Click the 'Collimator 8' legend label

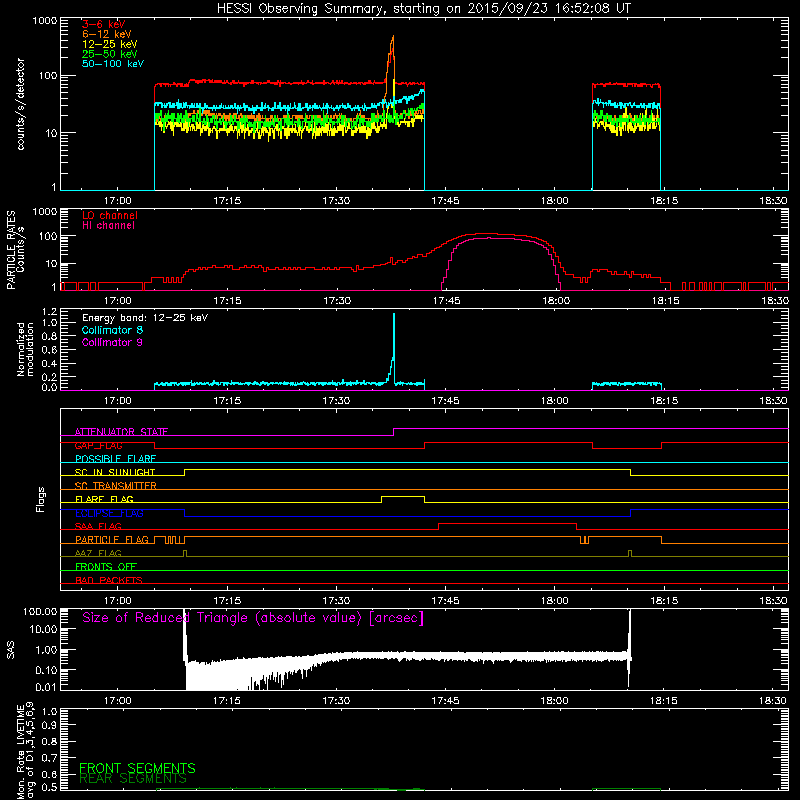point(112,330)
